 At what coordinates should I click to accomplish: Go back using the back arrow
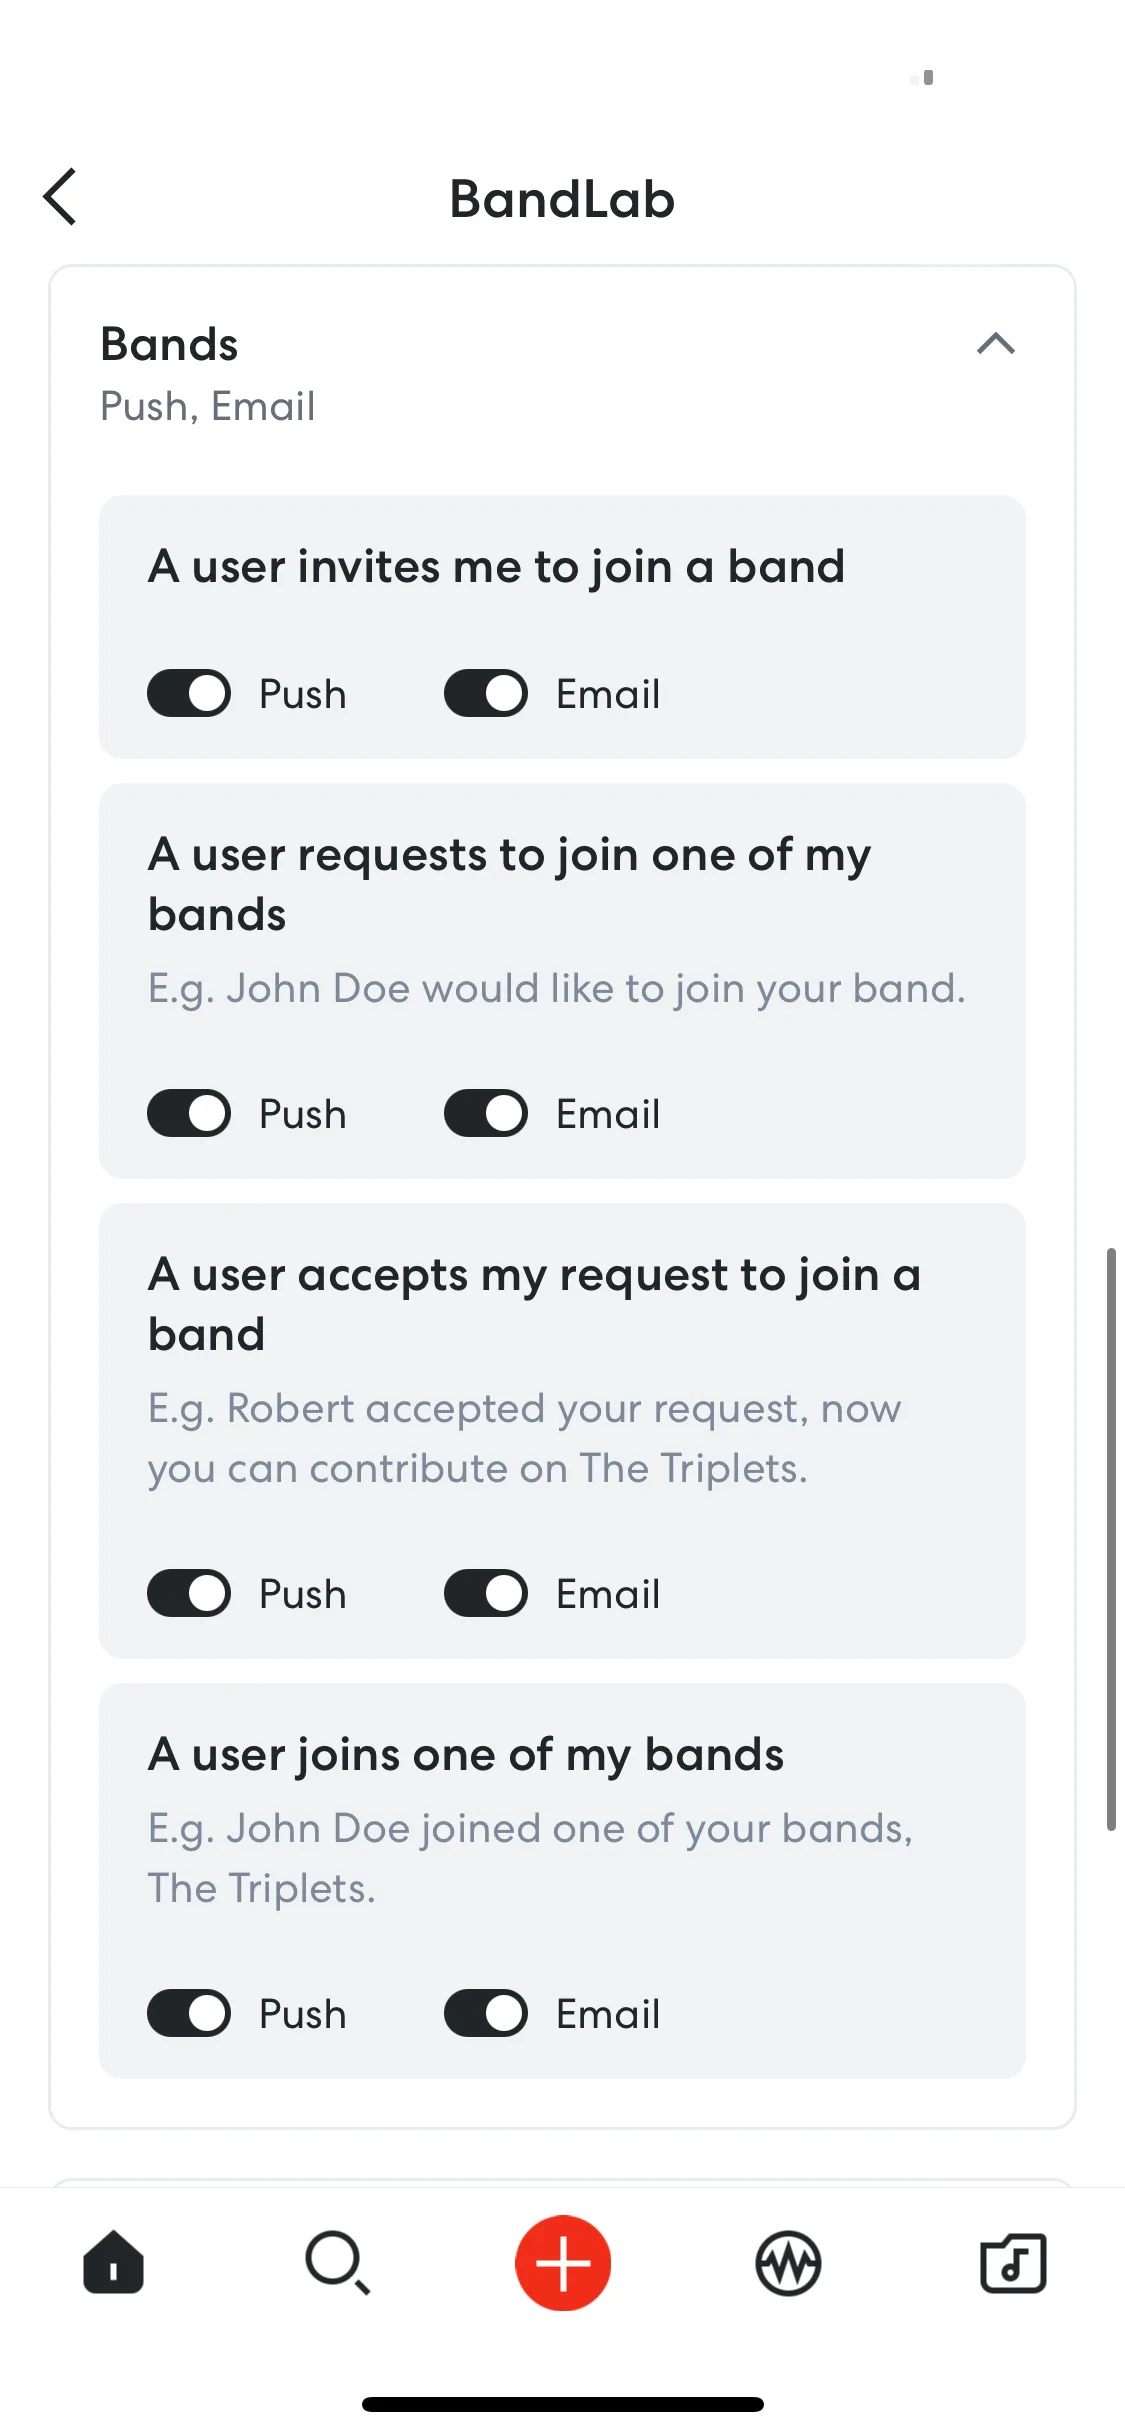click(x=60, y=197)
